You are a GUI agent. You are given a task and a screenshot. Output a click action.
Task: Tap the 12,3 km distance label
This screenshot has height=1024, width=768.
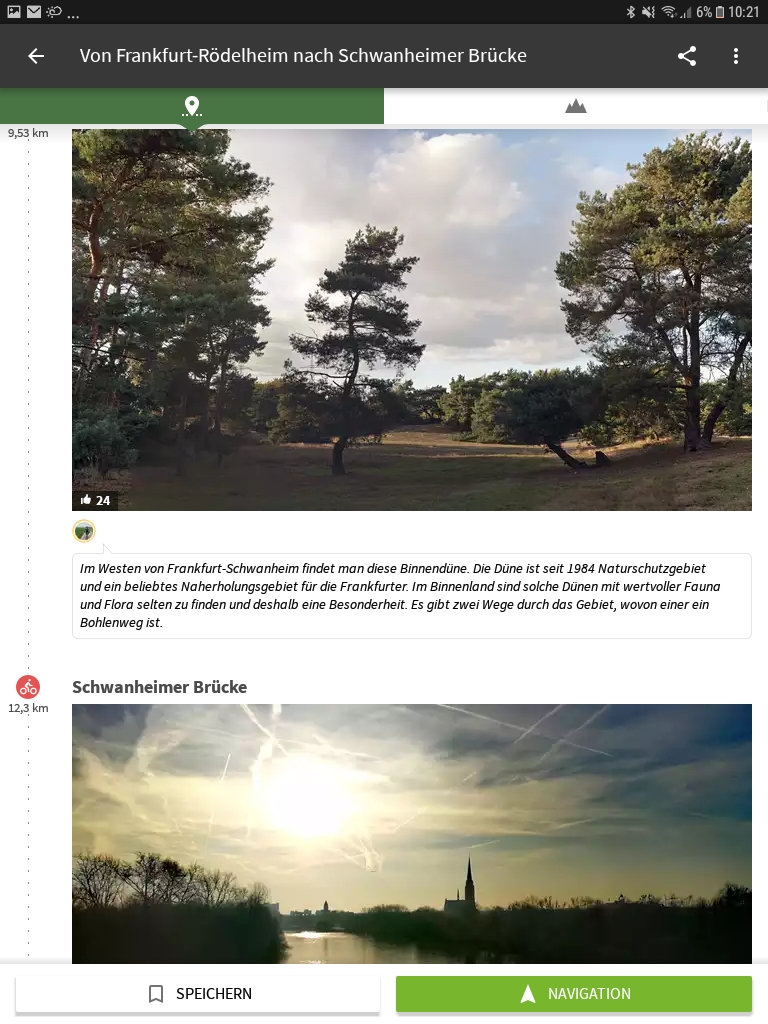click(x=28, y=708)
